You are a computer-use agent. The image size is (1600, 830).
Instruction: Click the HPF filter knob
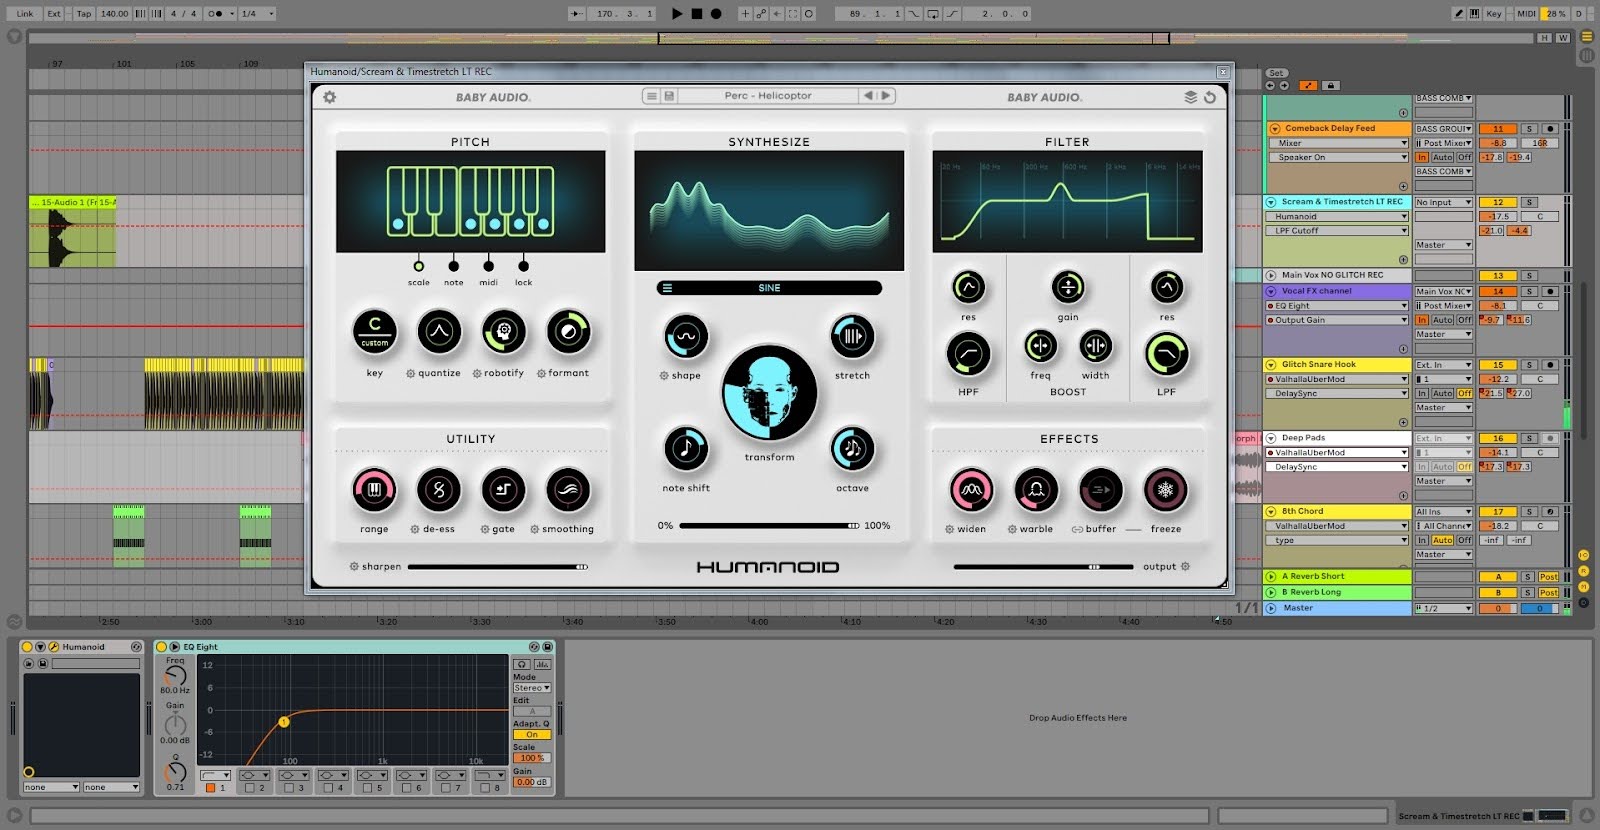968,354
